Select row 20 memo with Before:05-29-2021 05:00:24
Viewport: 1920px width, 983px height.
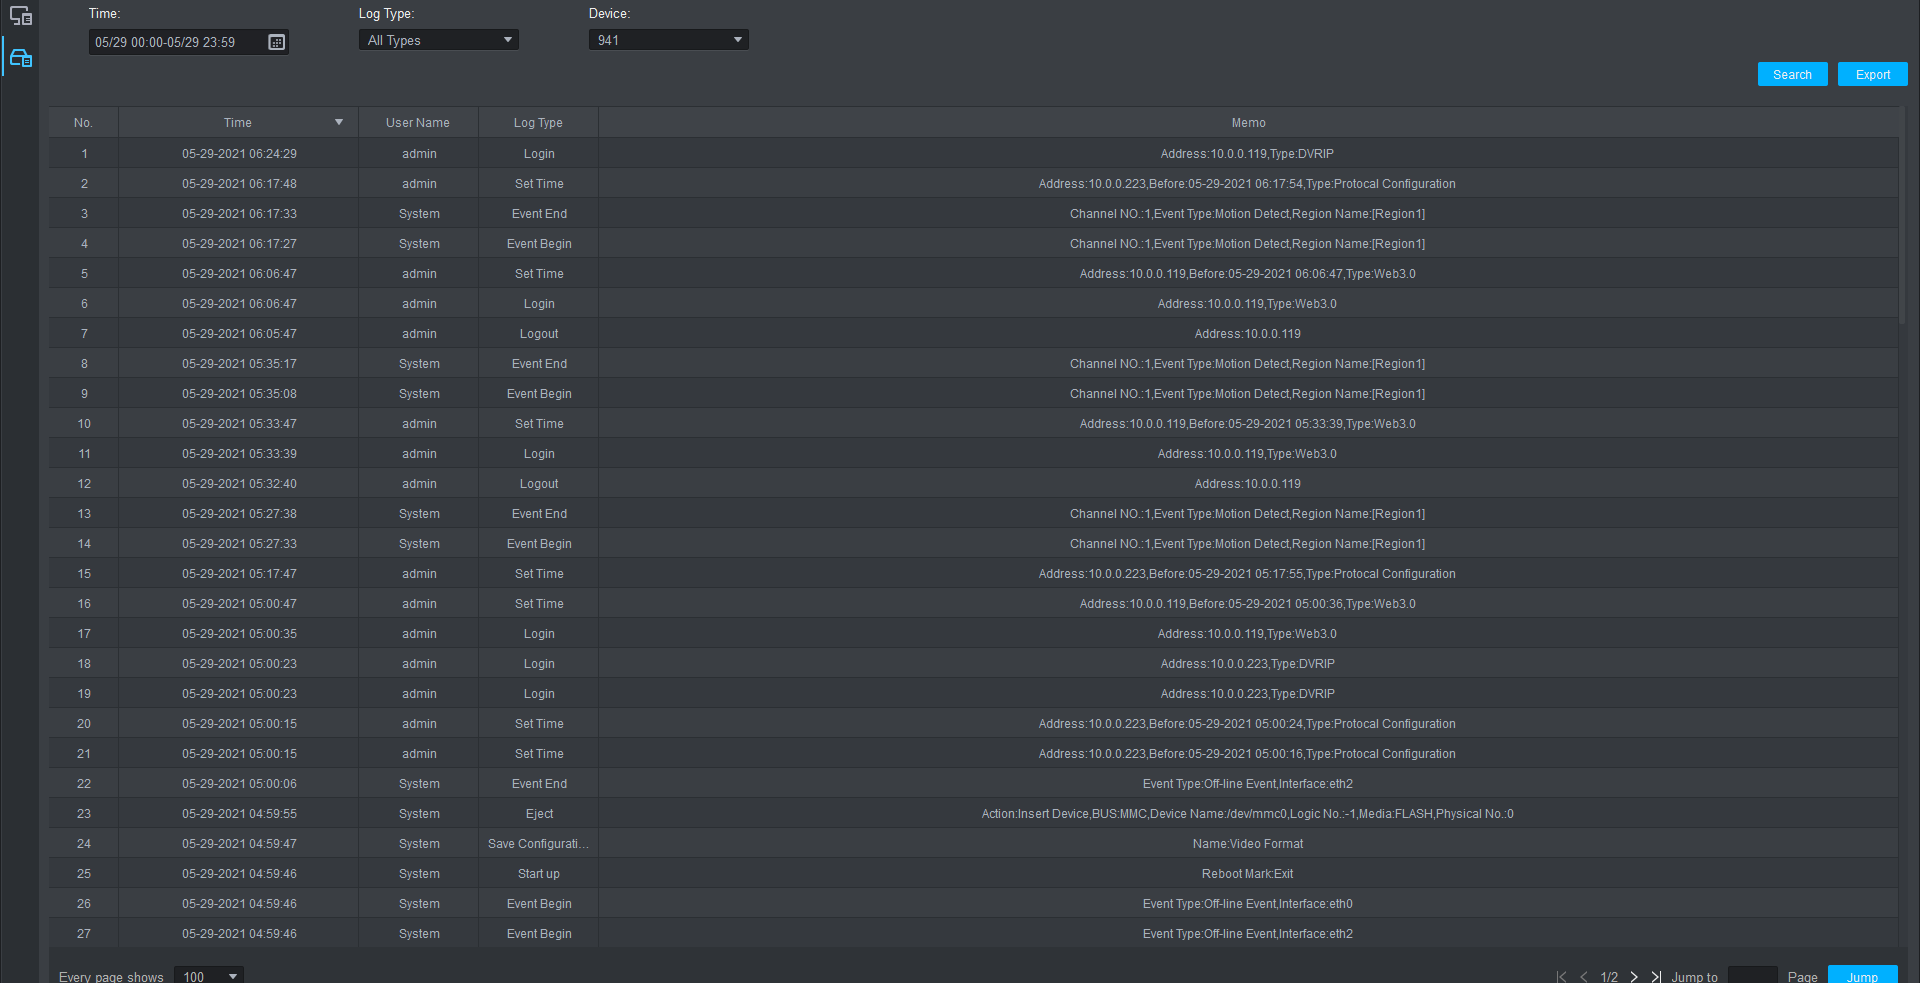point(1247,723)
